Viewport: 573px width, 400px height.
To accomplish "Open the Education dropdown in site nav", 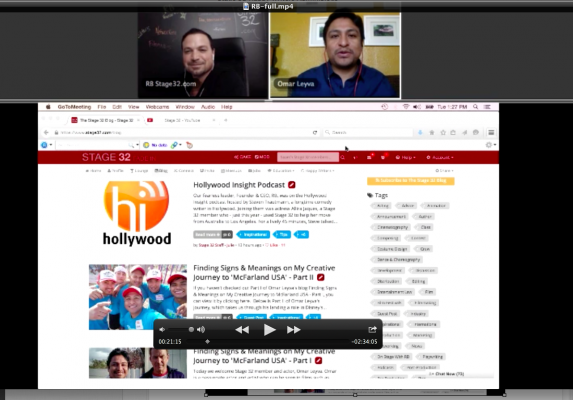I will pyautogui.click(x=281, y=171).
